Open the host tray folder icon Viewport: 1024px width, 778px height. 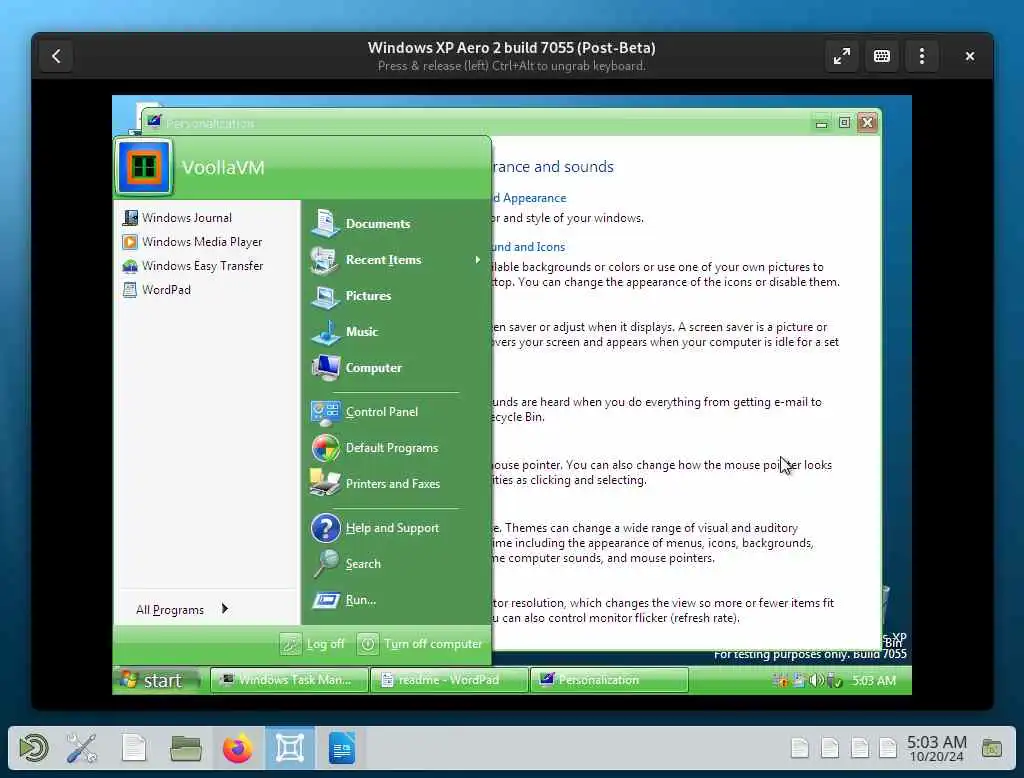click(x=991, y=749)
